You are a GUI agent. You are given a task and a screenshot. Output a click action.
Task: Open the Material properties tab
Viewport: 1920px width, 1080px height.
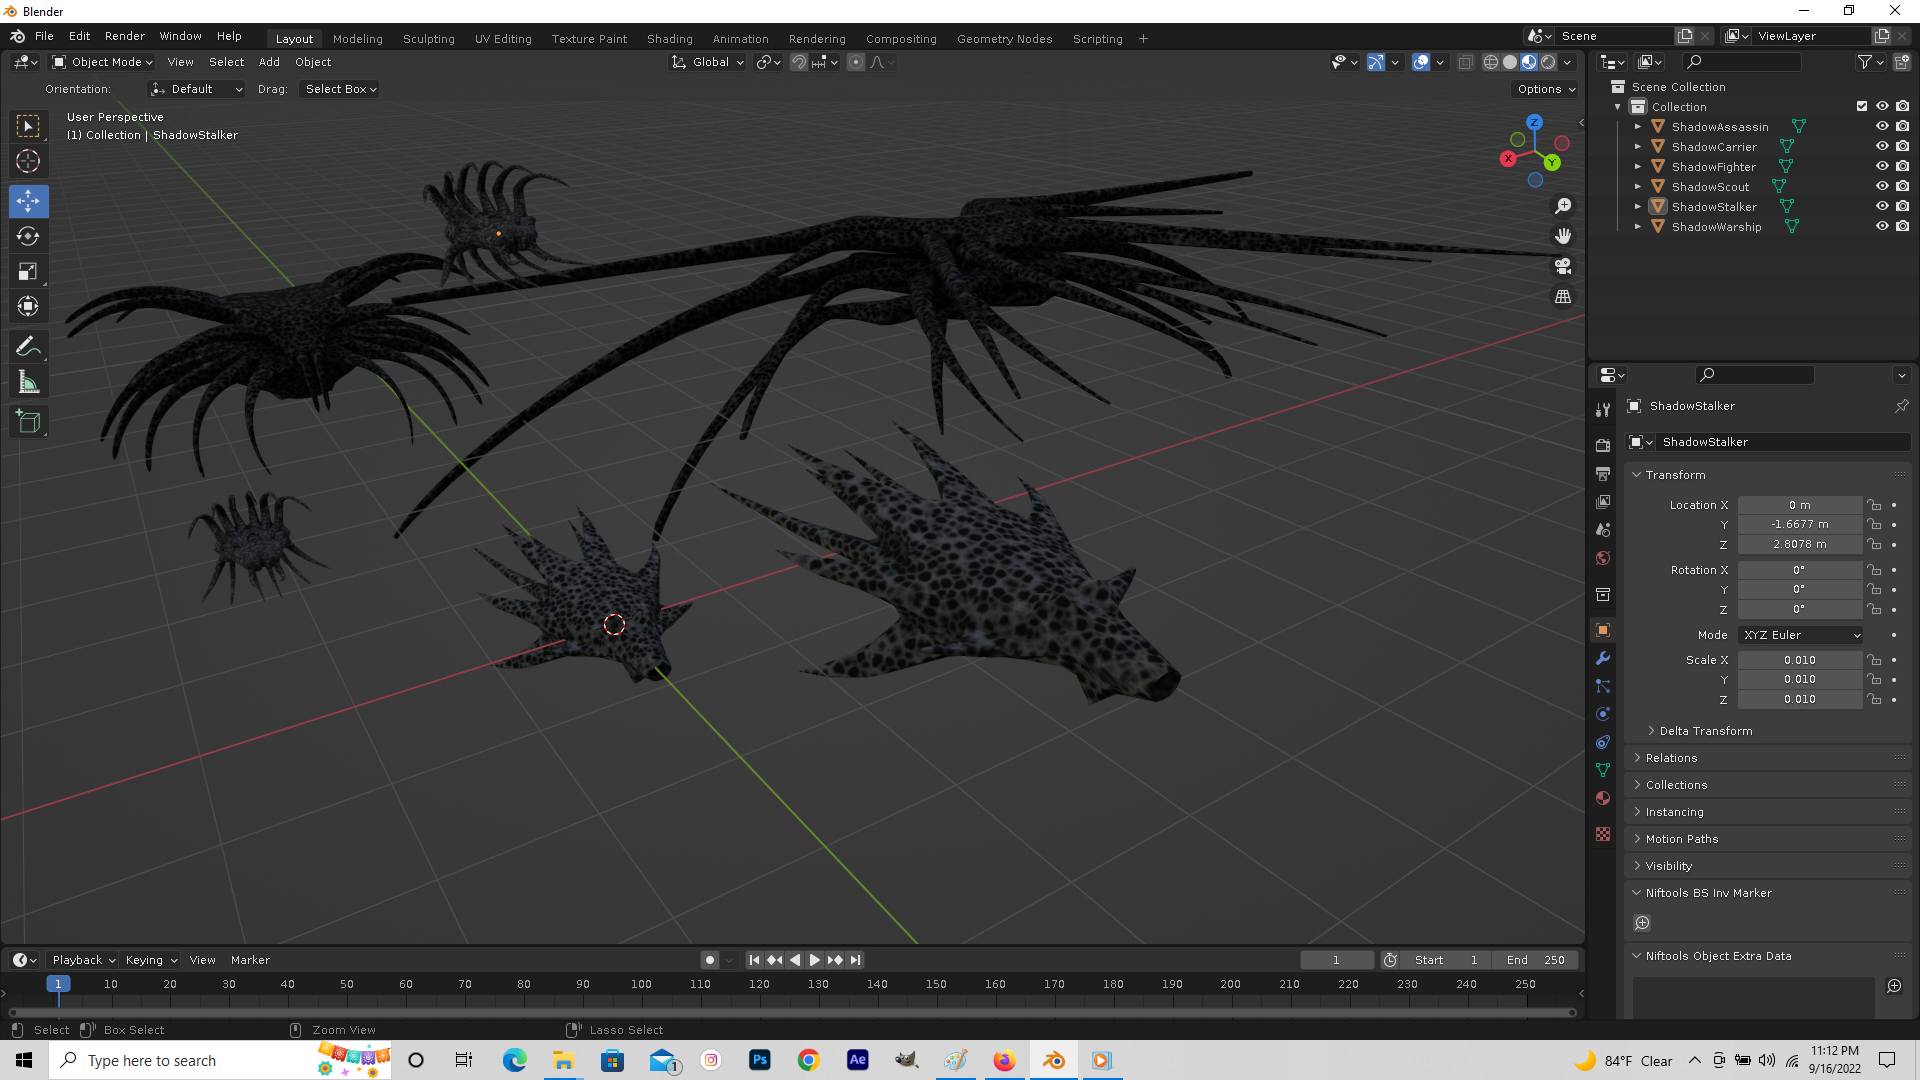coord(1603,798)
